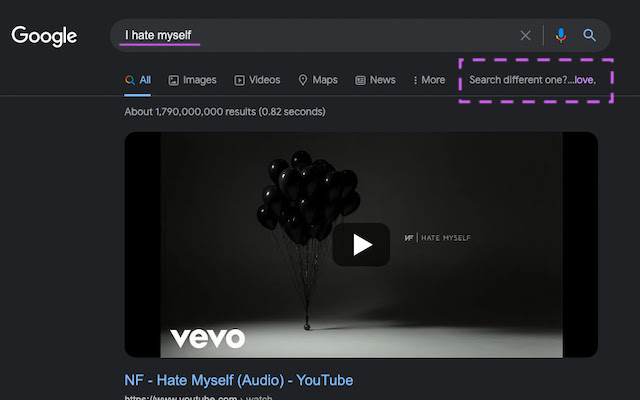Screen dimensions: 640x400
Task: Switch to the Images tab
Action: (x=192, y=80)
